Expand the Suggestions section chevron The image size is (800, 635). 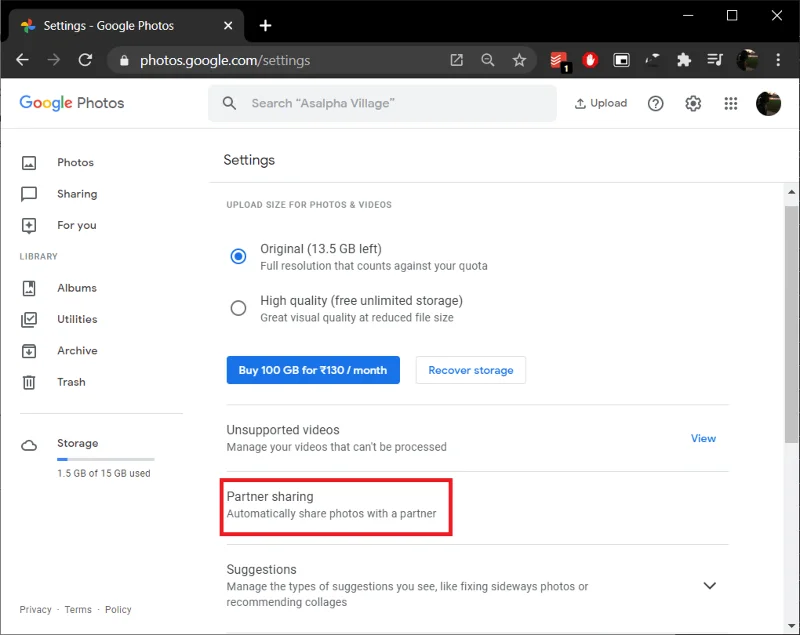click(710, 586)
